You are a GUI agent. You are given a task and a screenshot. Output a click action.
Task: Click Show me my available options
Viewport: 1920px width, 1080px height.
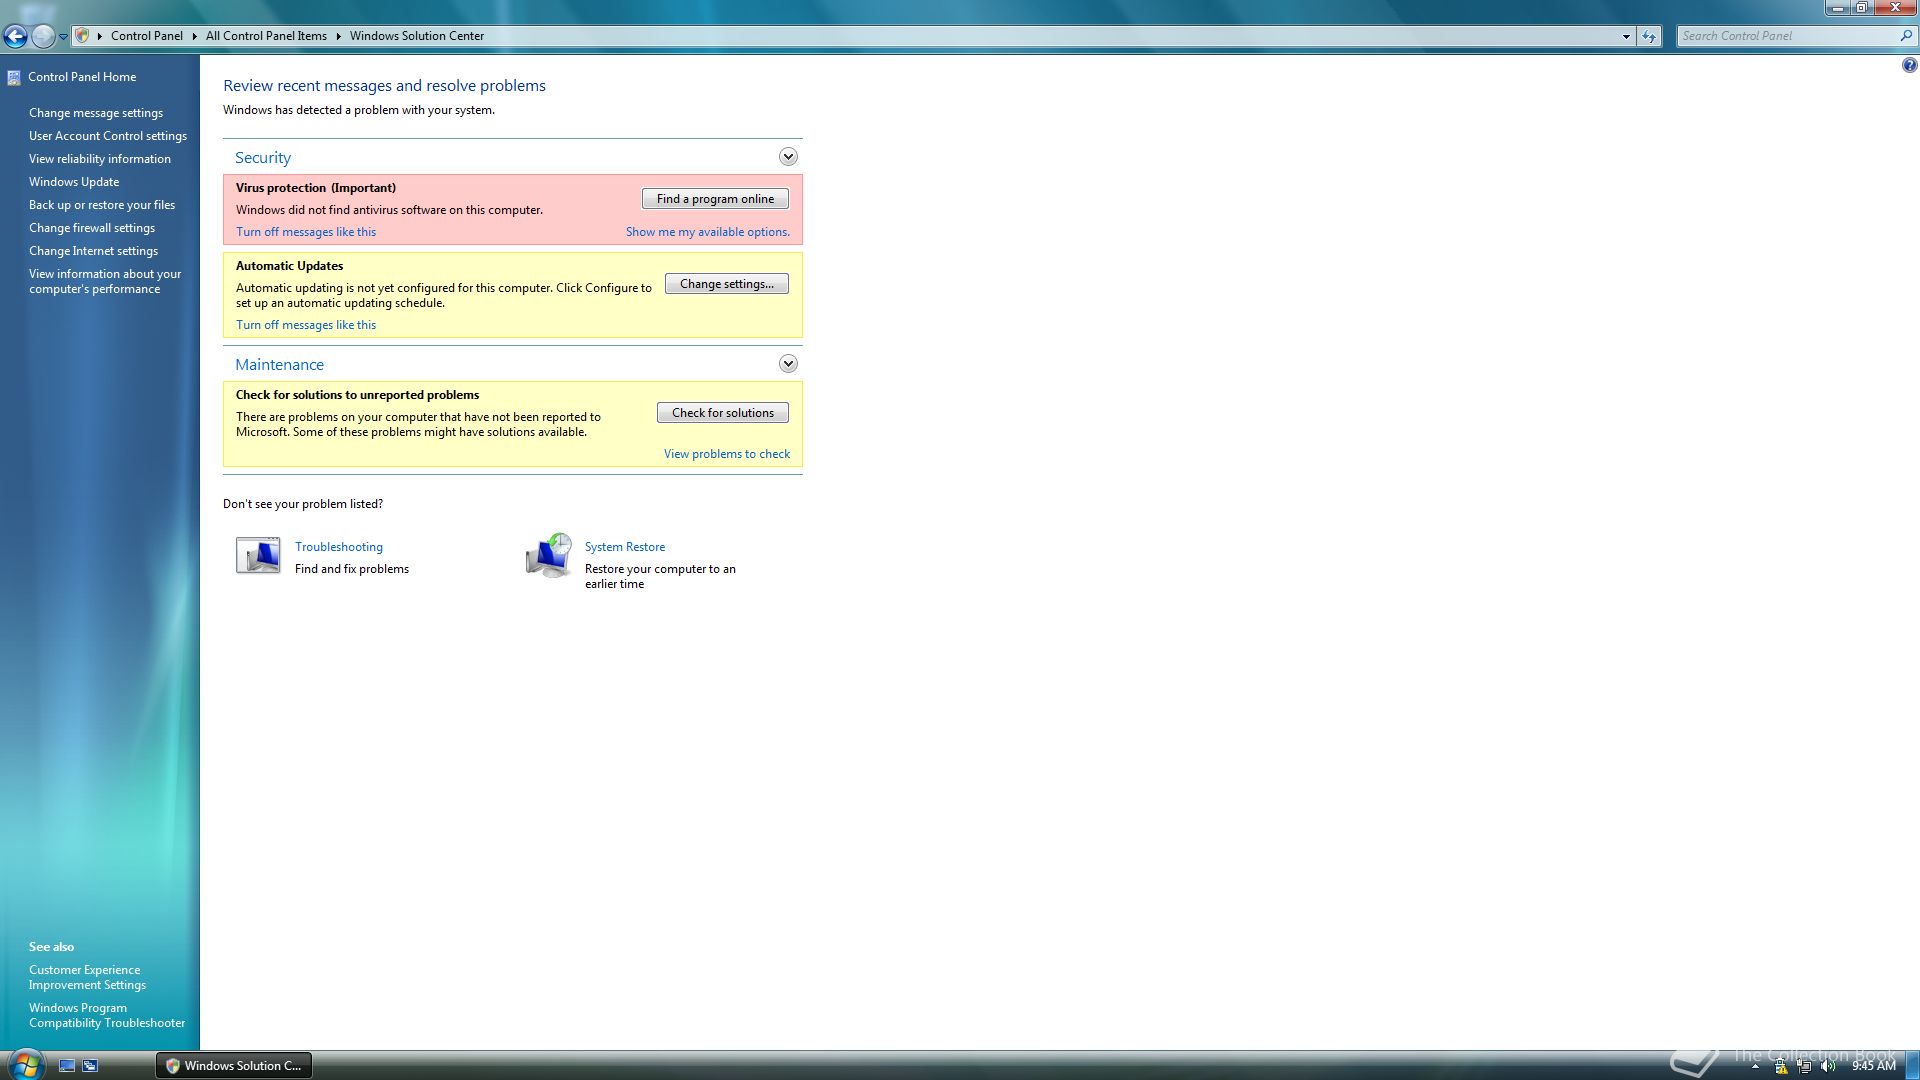708,232
